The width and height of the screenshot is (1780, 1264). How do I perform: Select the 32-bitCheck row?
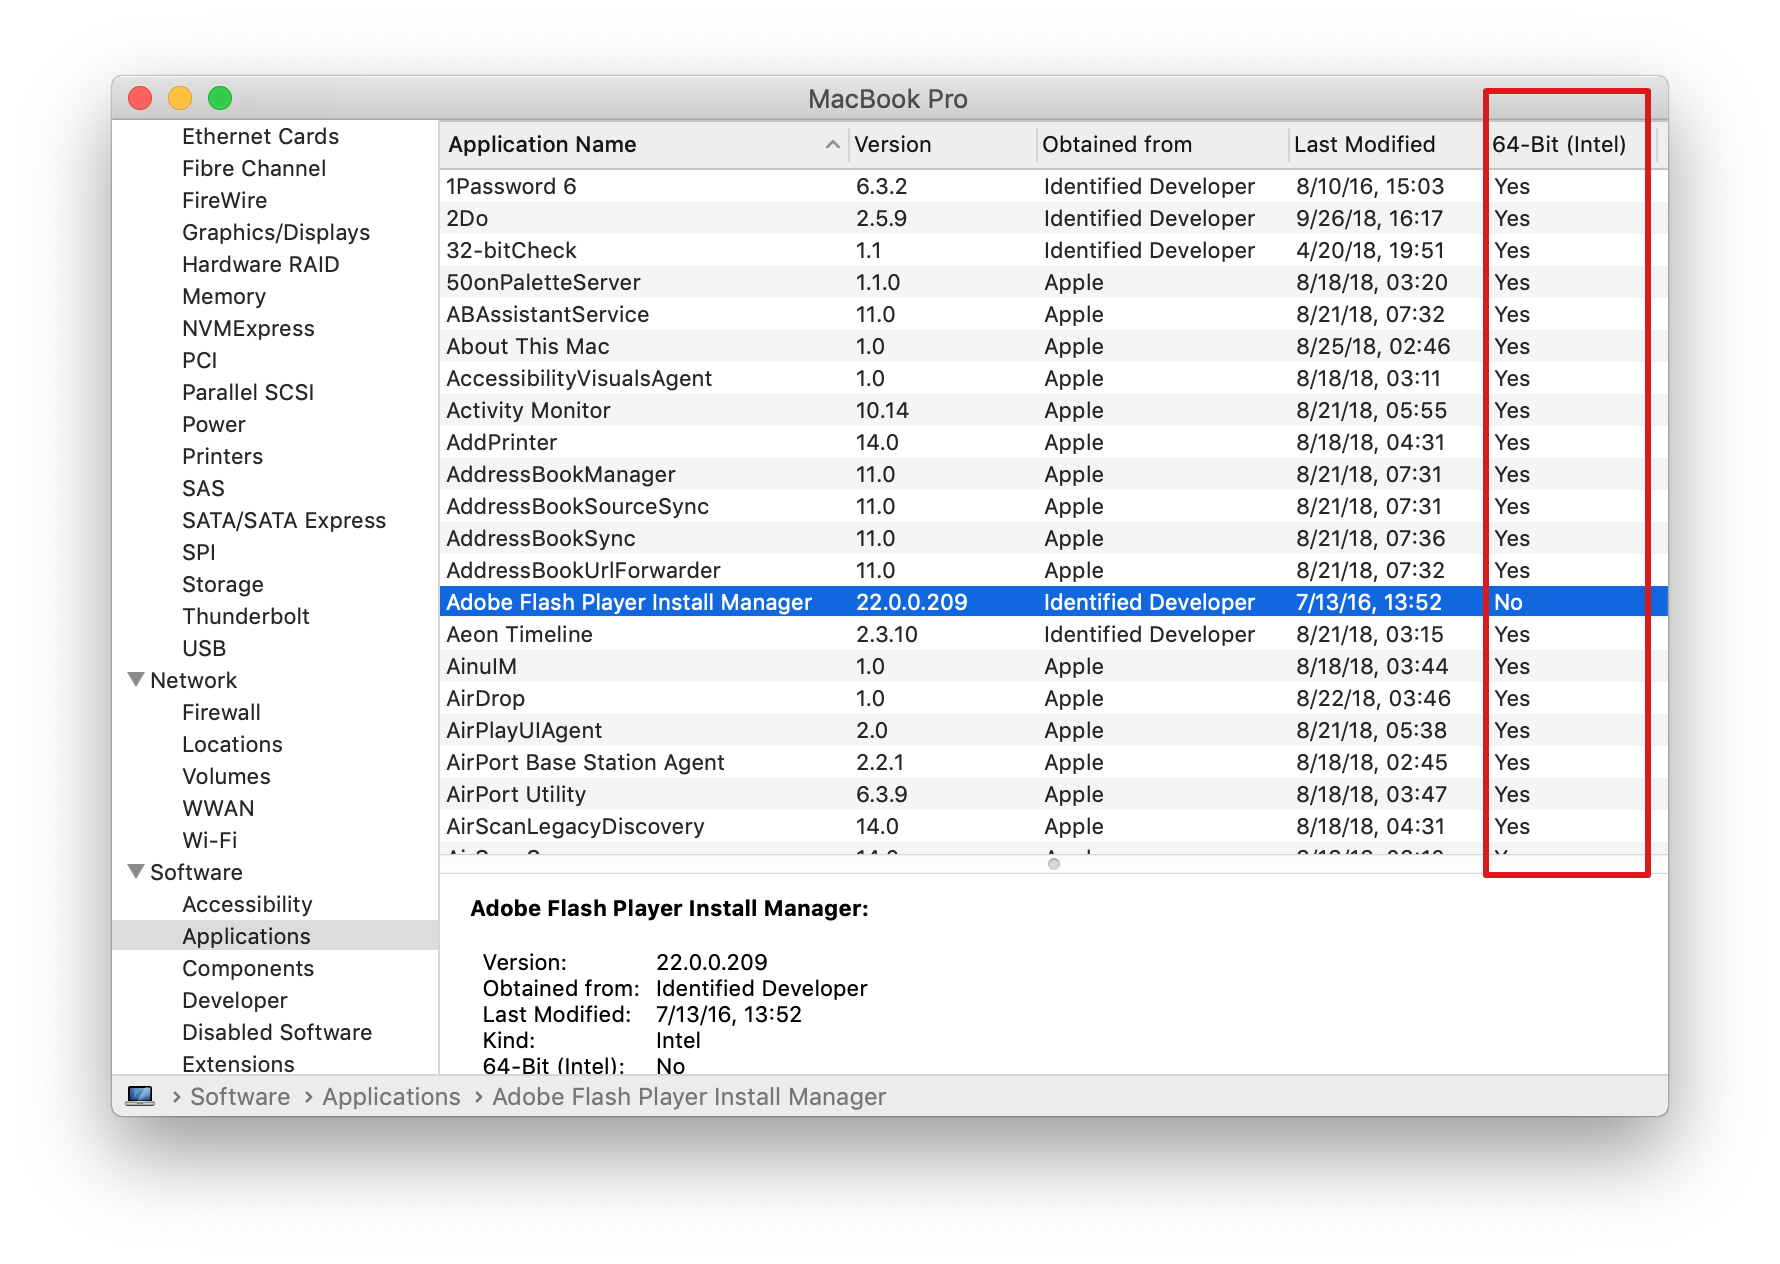coord(1053,250)
